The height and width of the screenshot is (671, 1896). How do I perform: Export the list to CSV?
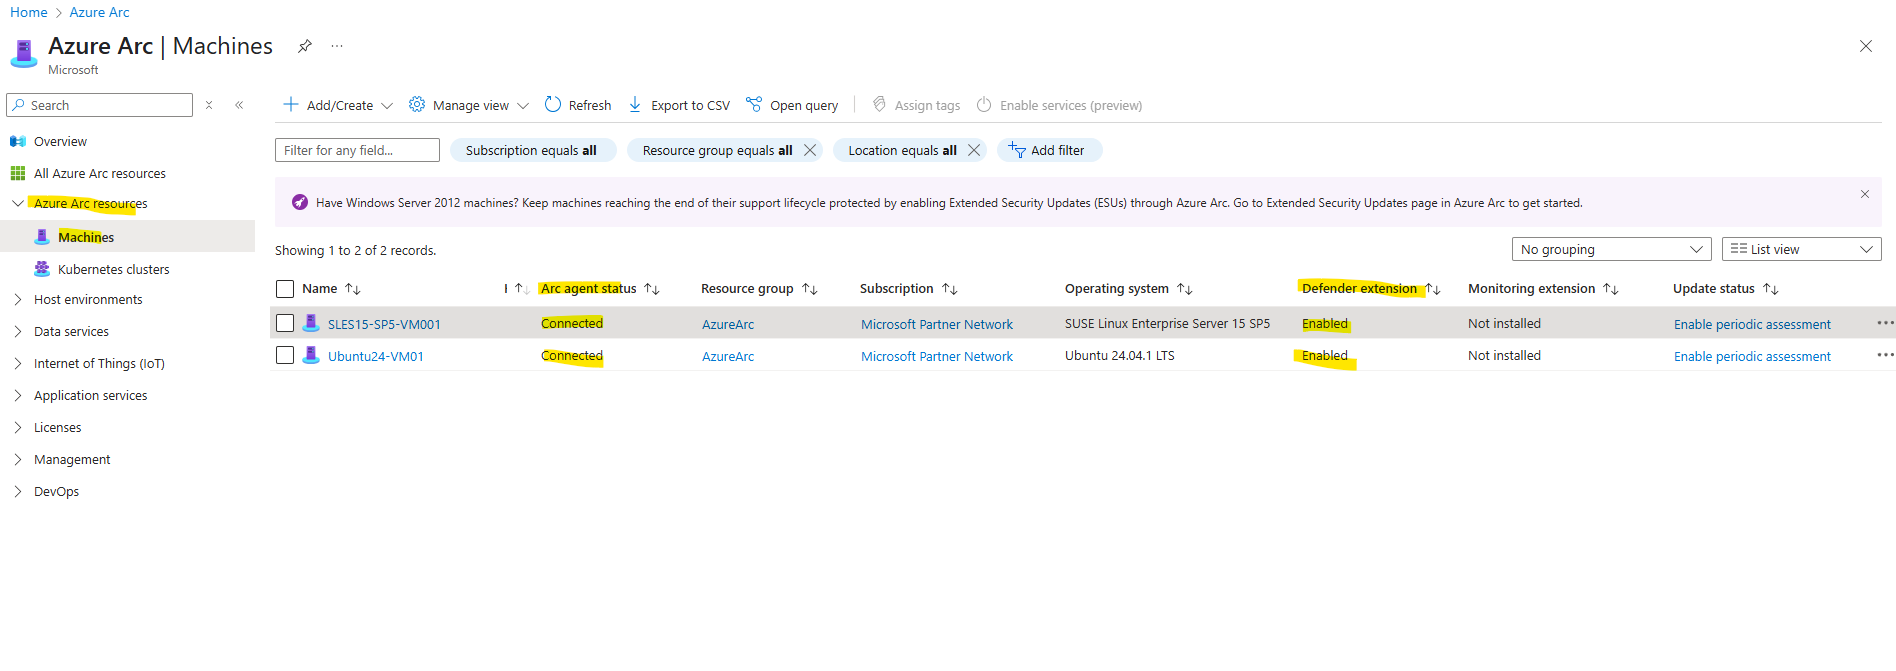pos(679,105)
